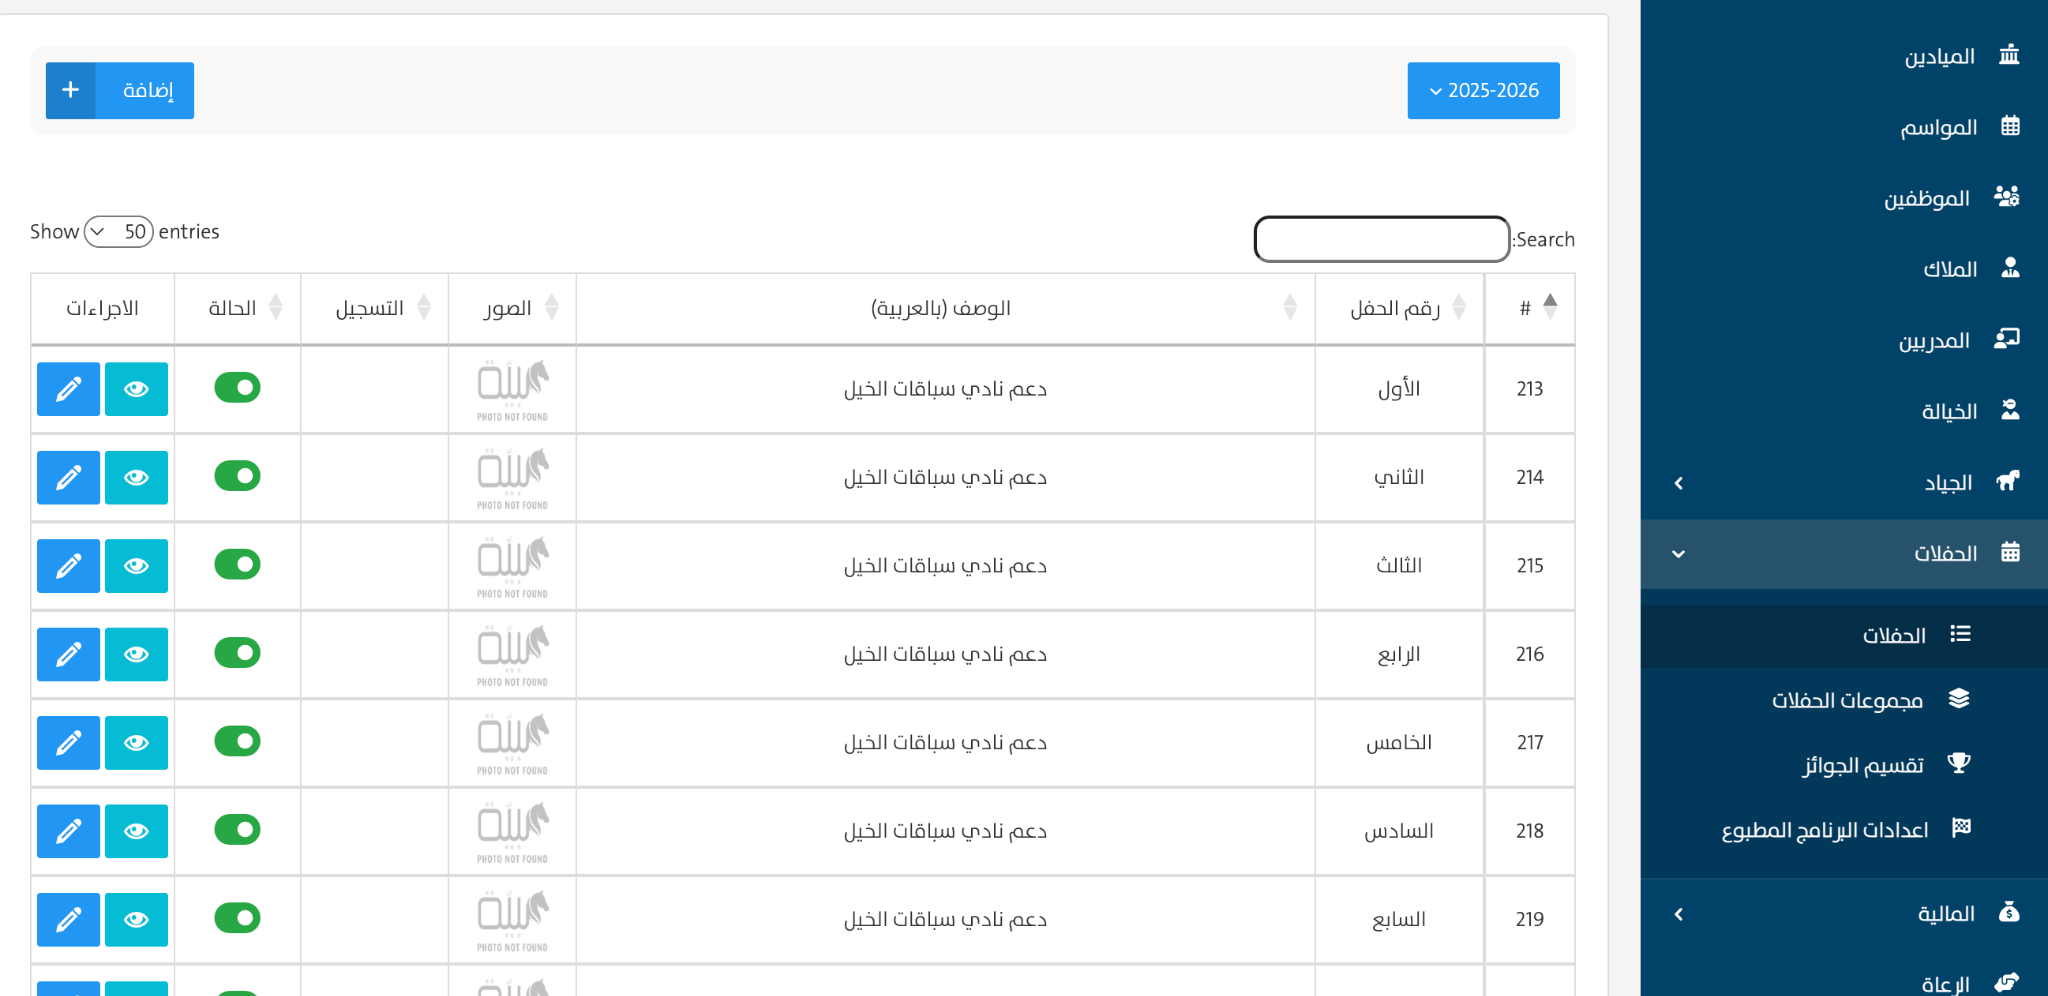Image resolution: width=2048 pixels, height=996 pixels.
Task: Click the الخامس cell in row 217
Action: pyautogui.click(x=1399, y=743)
